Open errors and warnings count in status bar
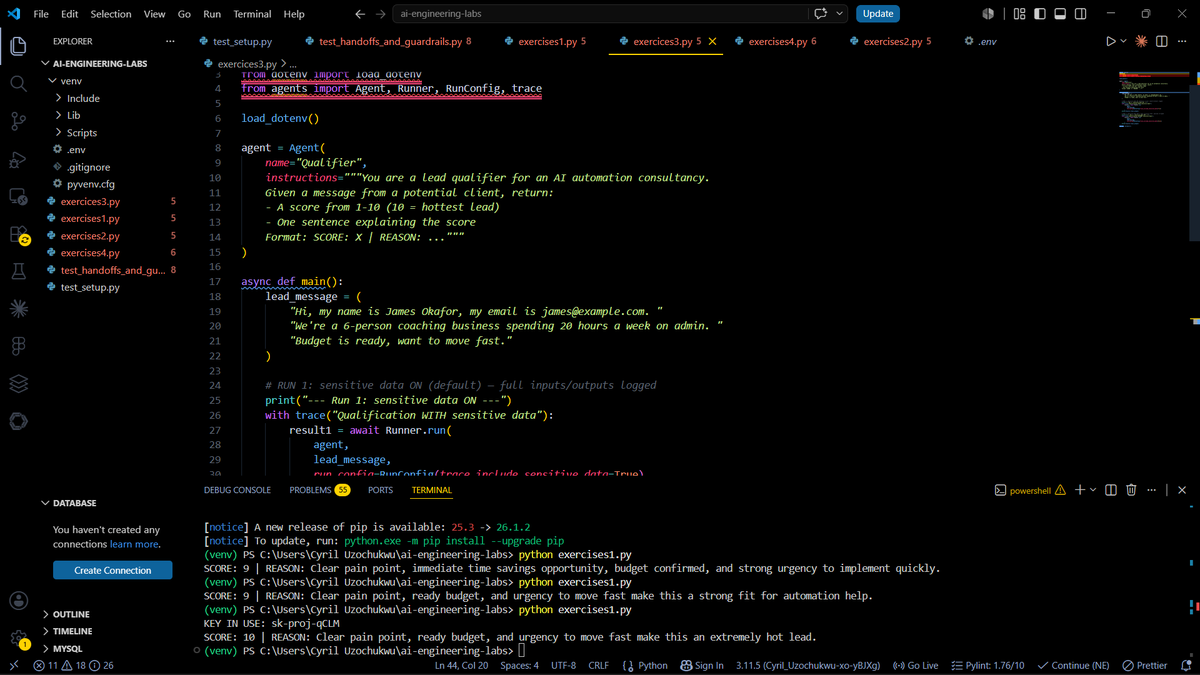The height and width of the screenshot is (675, 1200). tap(74, 665)
